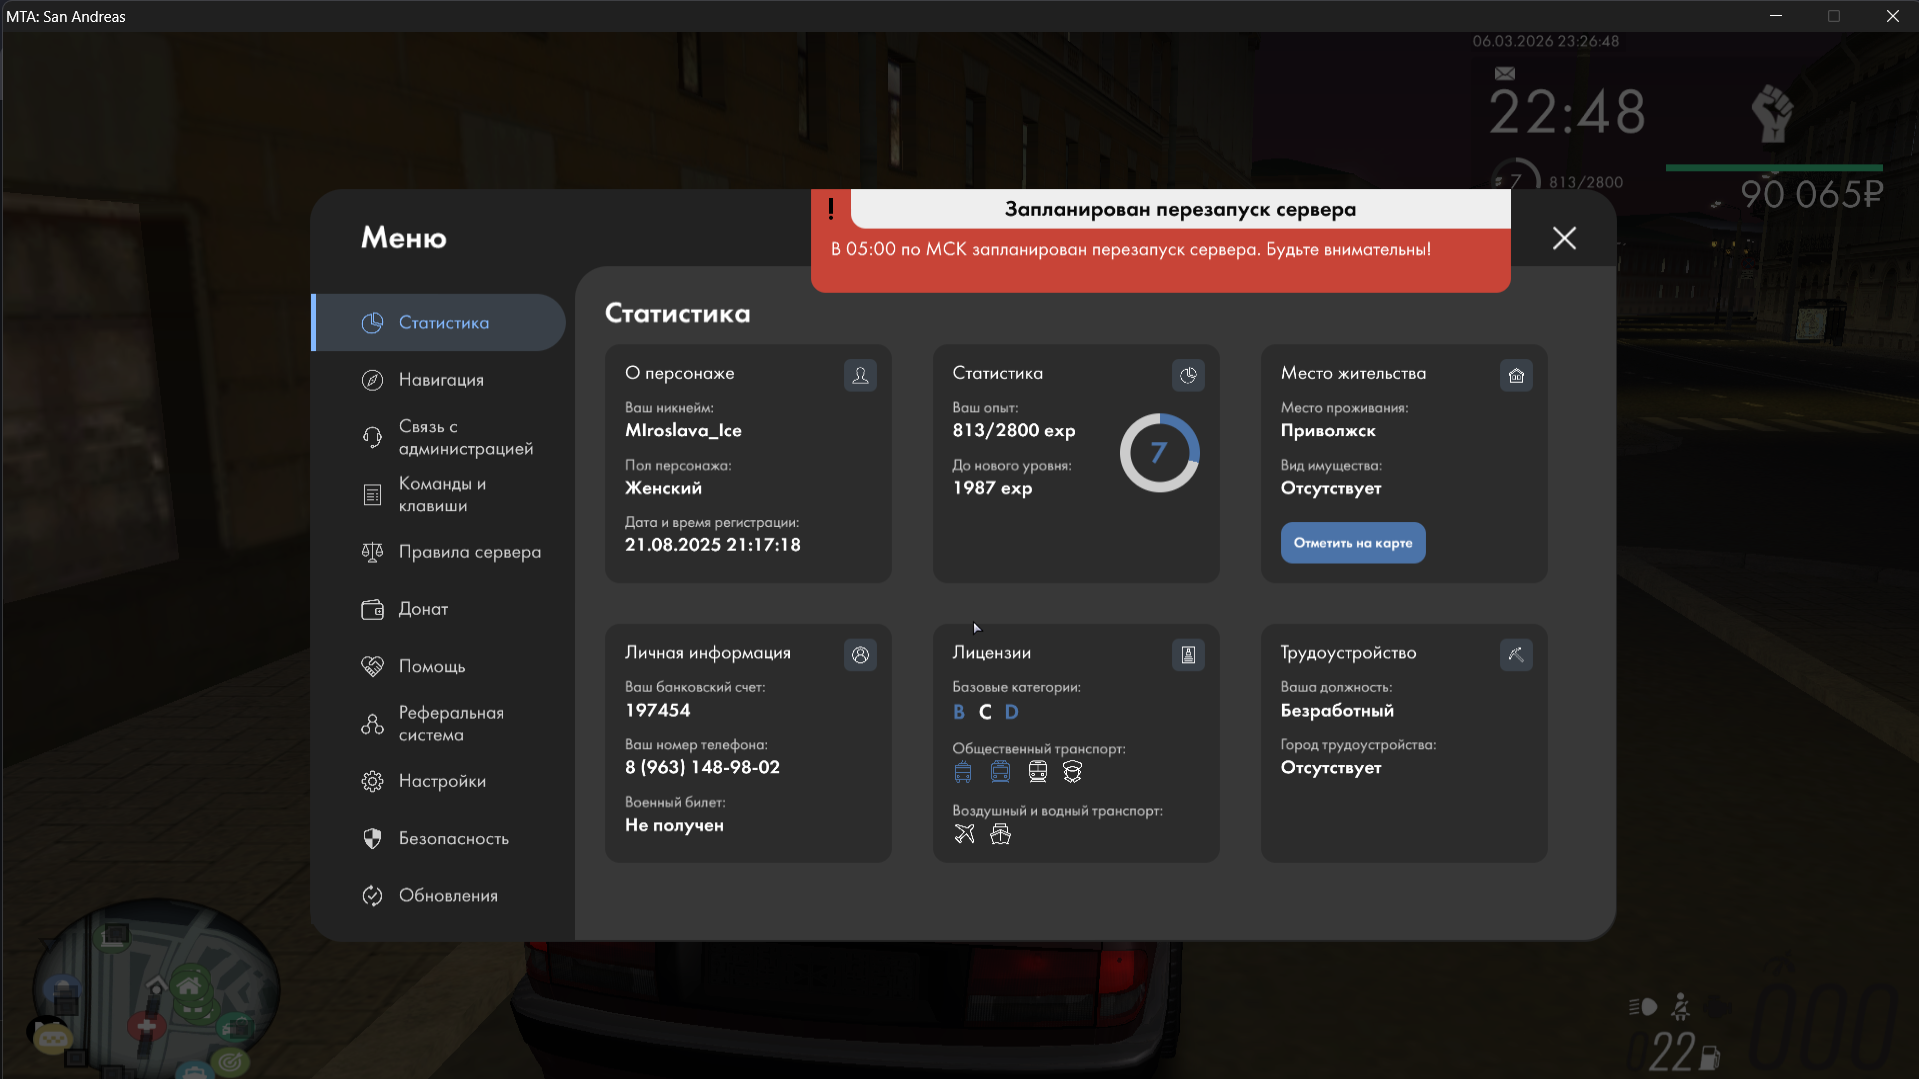Switch to Команды и клавиши section
Viewport: 1919px width, 1079px height.
(440, 494)
